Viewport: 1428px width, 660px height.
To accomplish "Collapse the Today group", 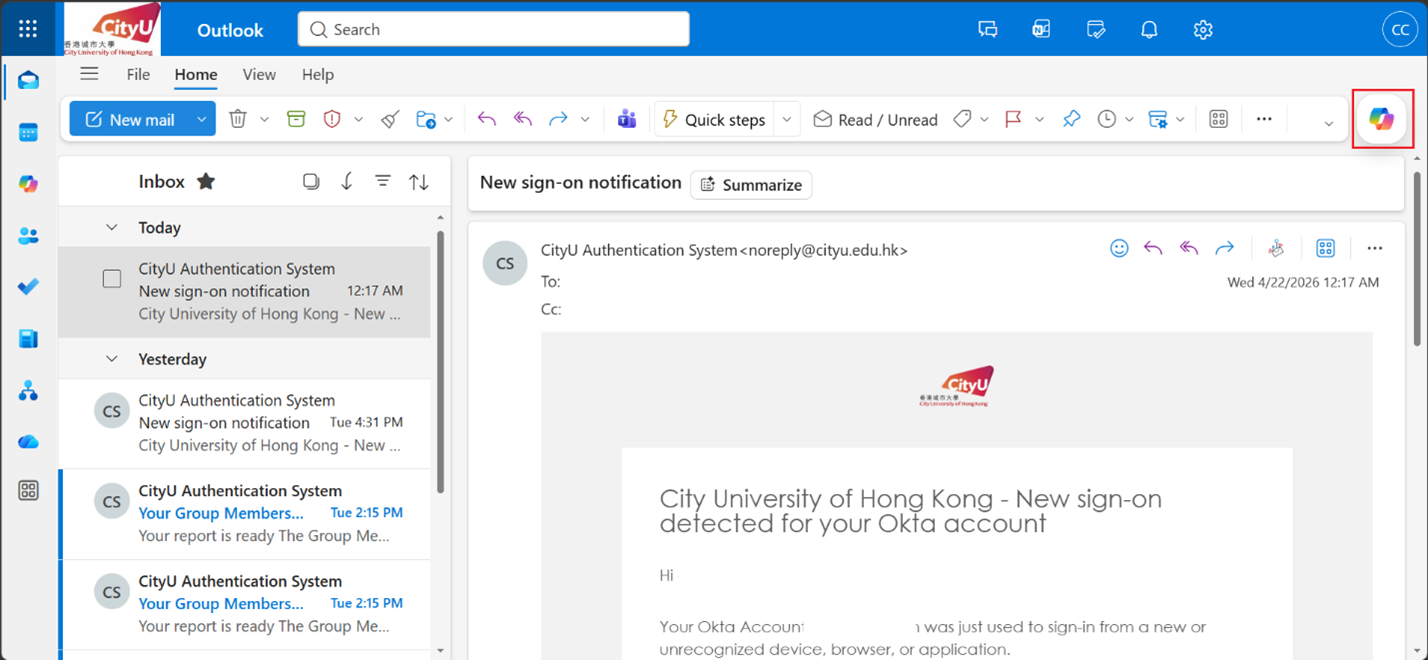I will [112, 228].
